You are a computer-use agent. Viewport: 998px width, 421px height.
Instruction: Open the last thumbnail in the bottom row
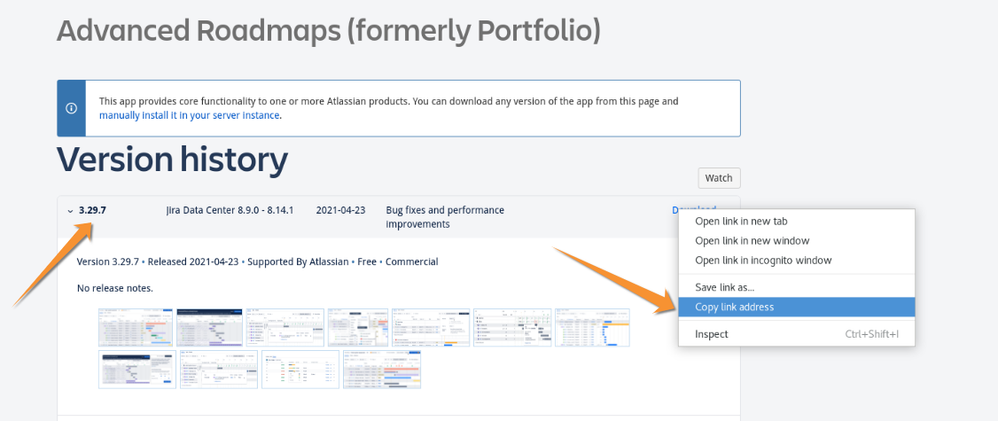pyautogui.click(x=382, y=369)
